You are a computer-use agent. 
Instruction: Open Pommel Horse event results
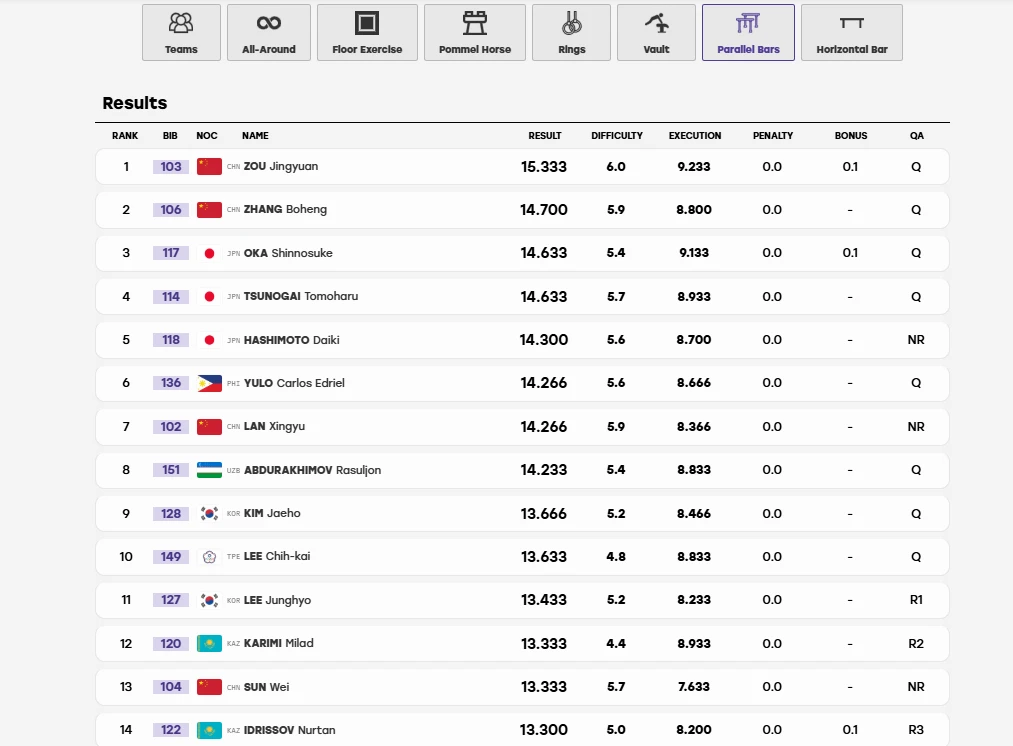[475, 33]
